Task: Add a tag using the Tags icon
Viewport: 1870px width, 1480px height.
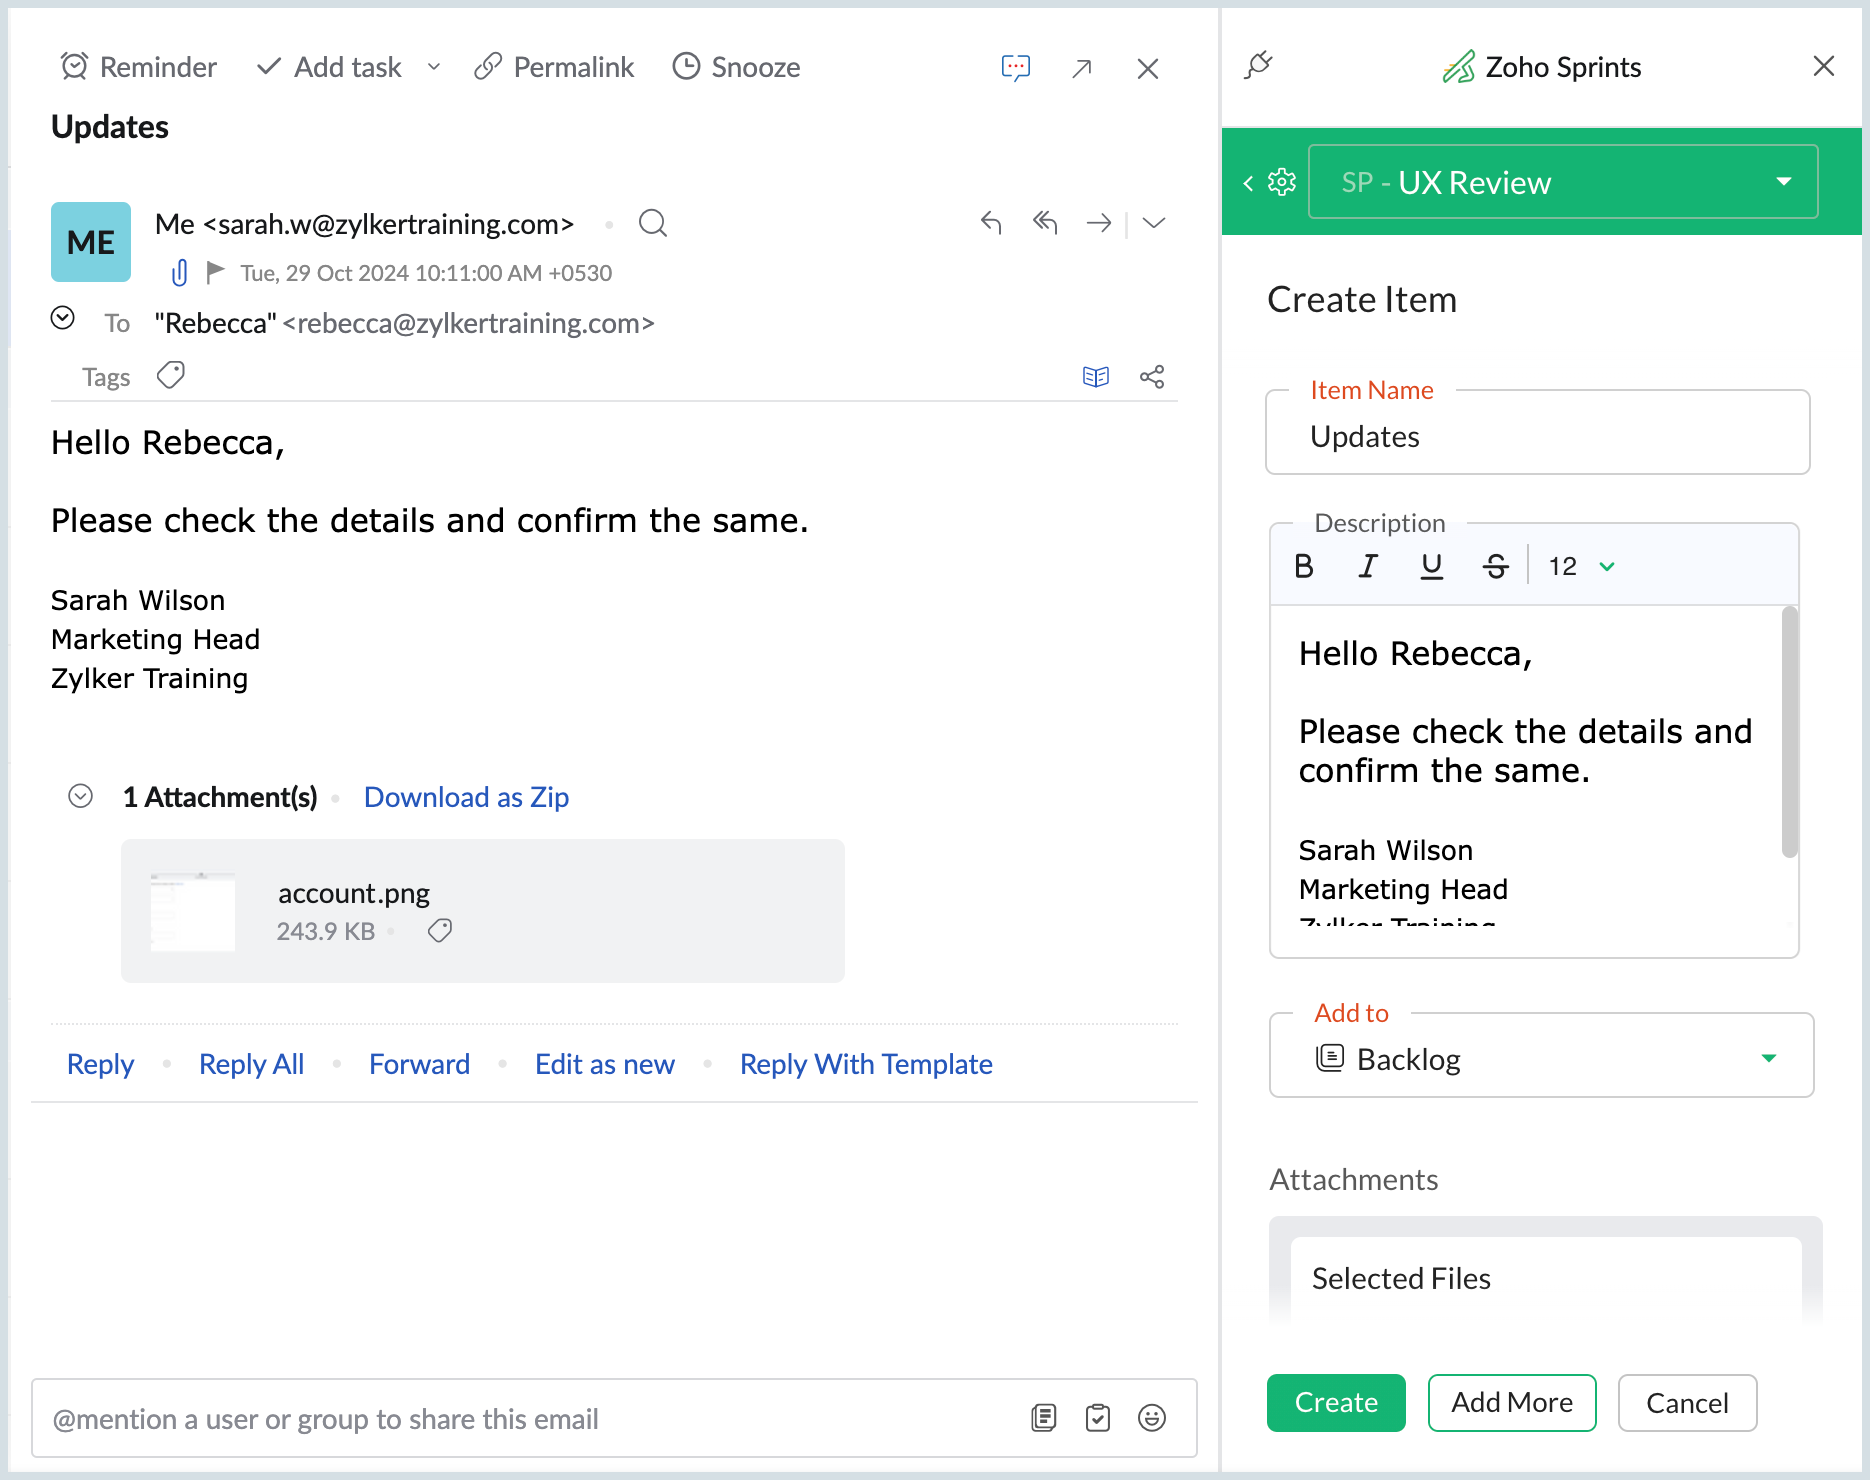Action: (x=171, y=376)
